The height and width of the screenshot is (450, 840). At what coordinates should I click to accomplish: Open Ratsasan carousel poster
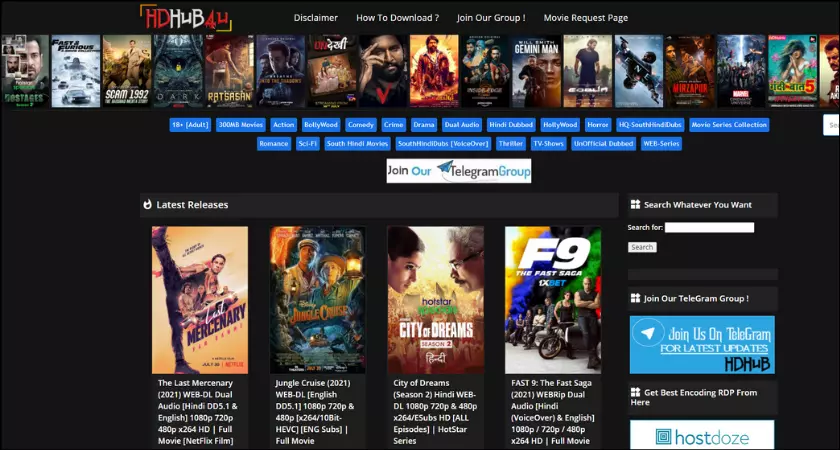tap(229, 71)
